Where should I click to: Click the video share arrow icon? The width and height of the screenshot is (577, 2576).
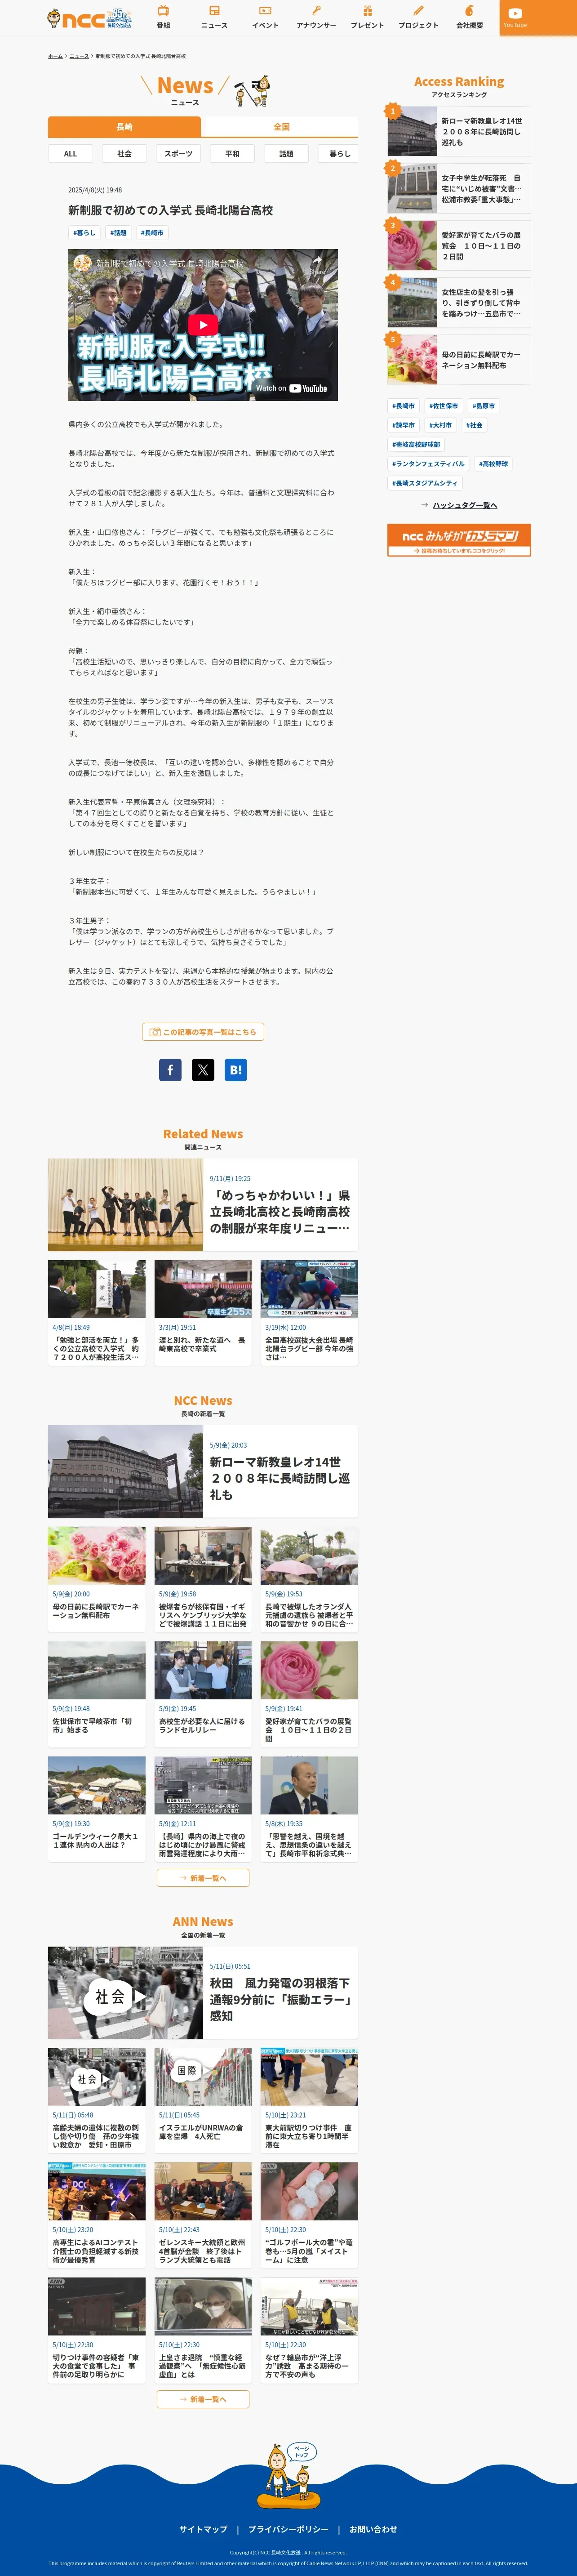317,263
